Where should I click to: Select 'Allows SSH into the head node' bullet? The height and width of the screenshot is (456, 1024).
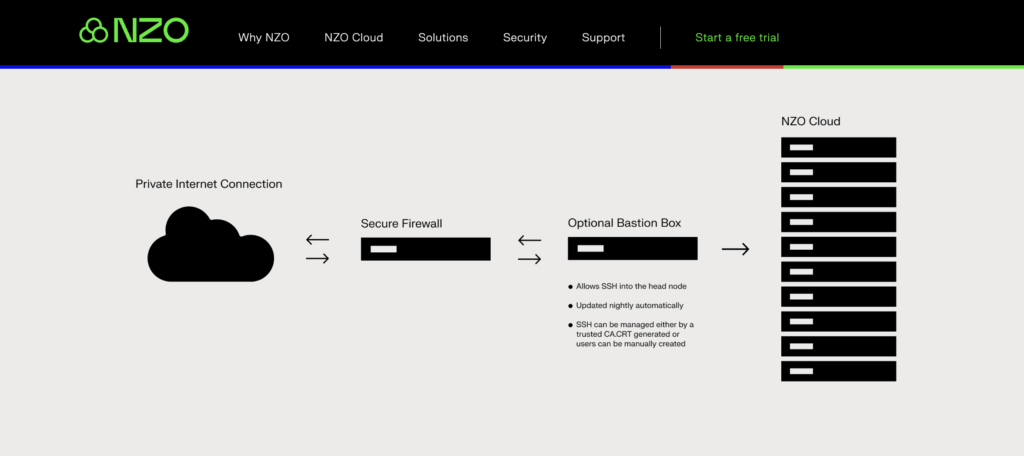(x=627, y=286)
